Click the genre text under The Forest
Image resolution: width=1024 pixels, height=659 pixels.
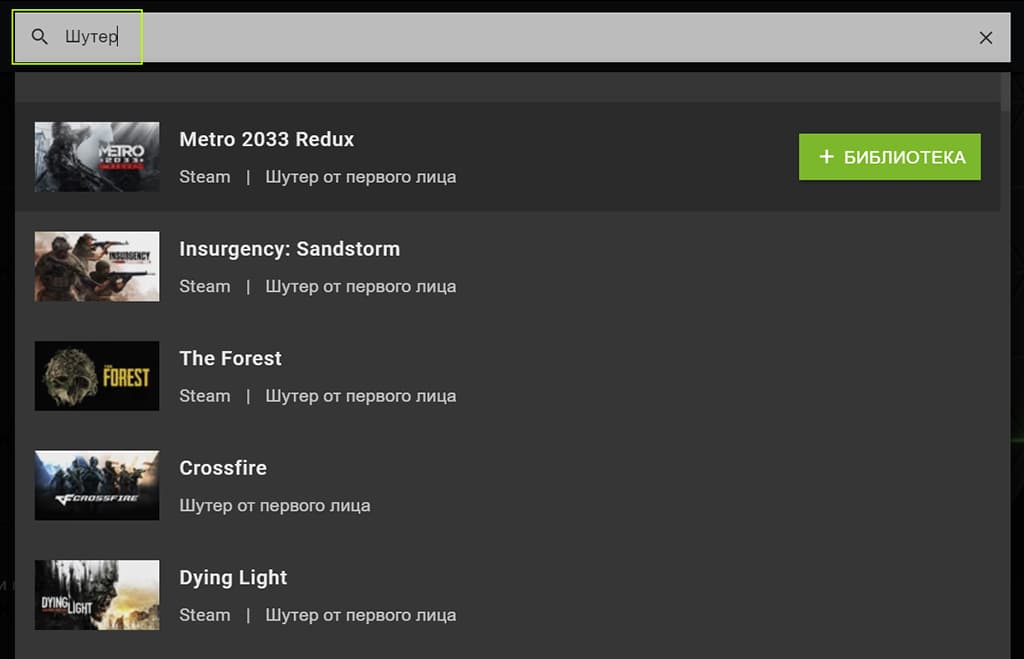pyautogui.click(x=360, y=396)
